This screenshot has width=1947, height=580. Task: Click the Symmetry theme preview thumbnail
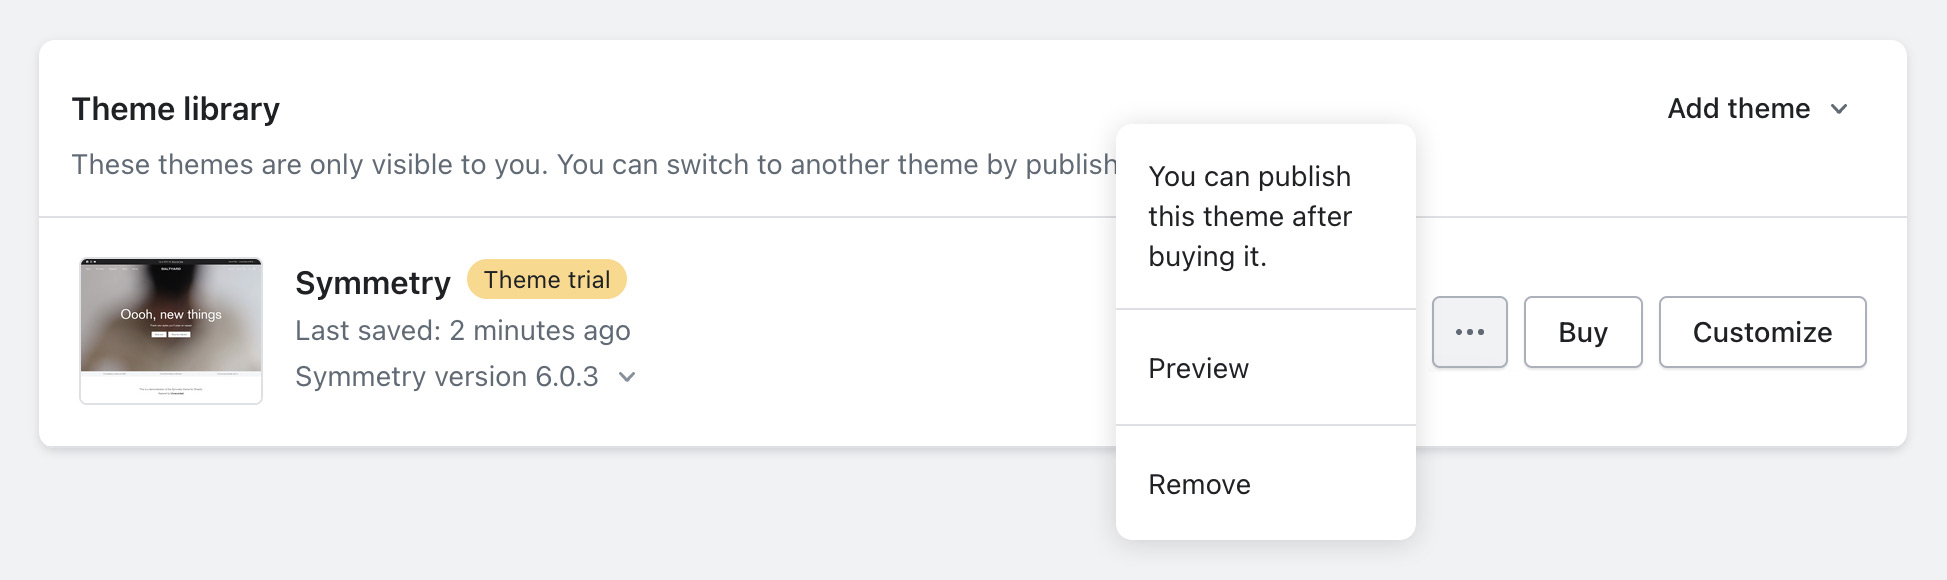(171, 330)
